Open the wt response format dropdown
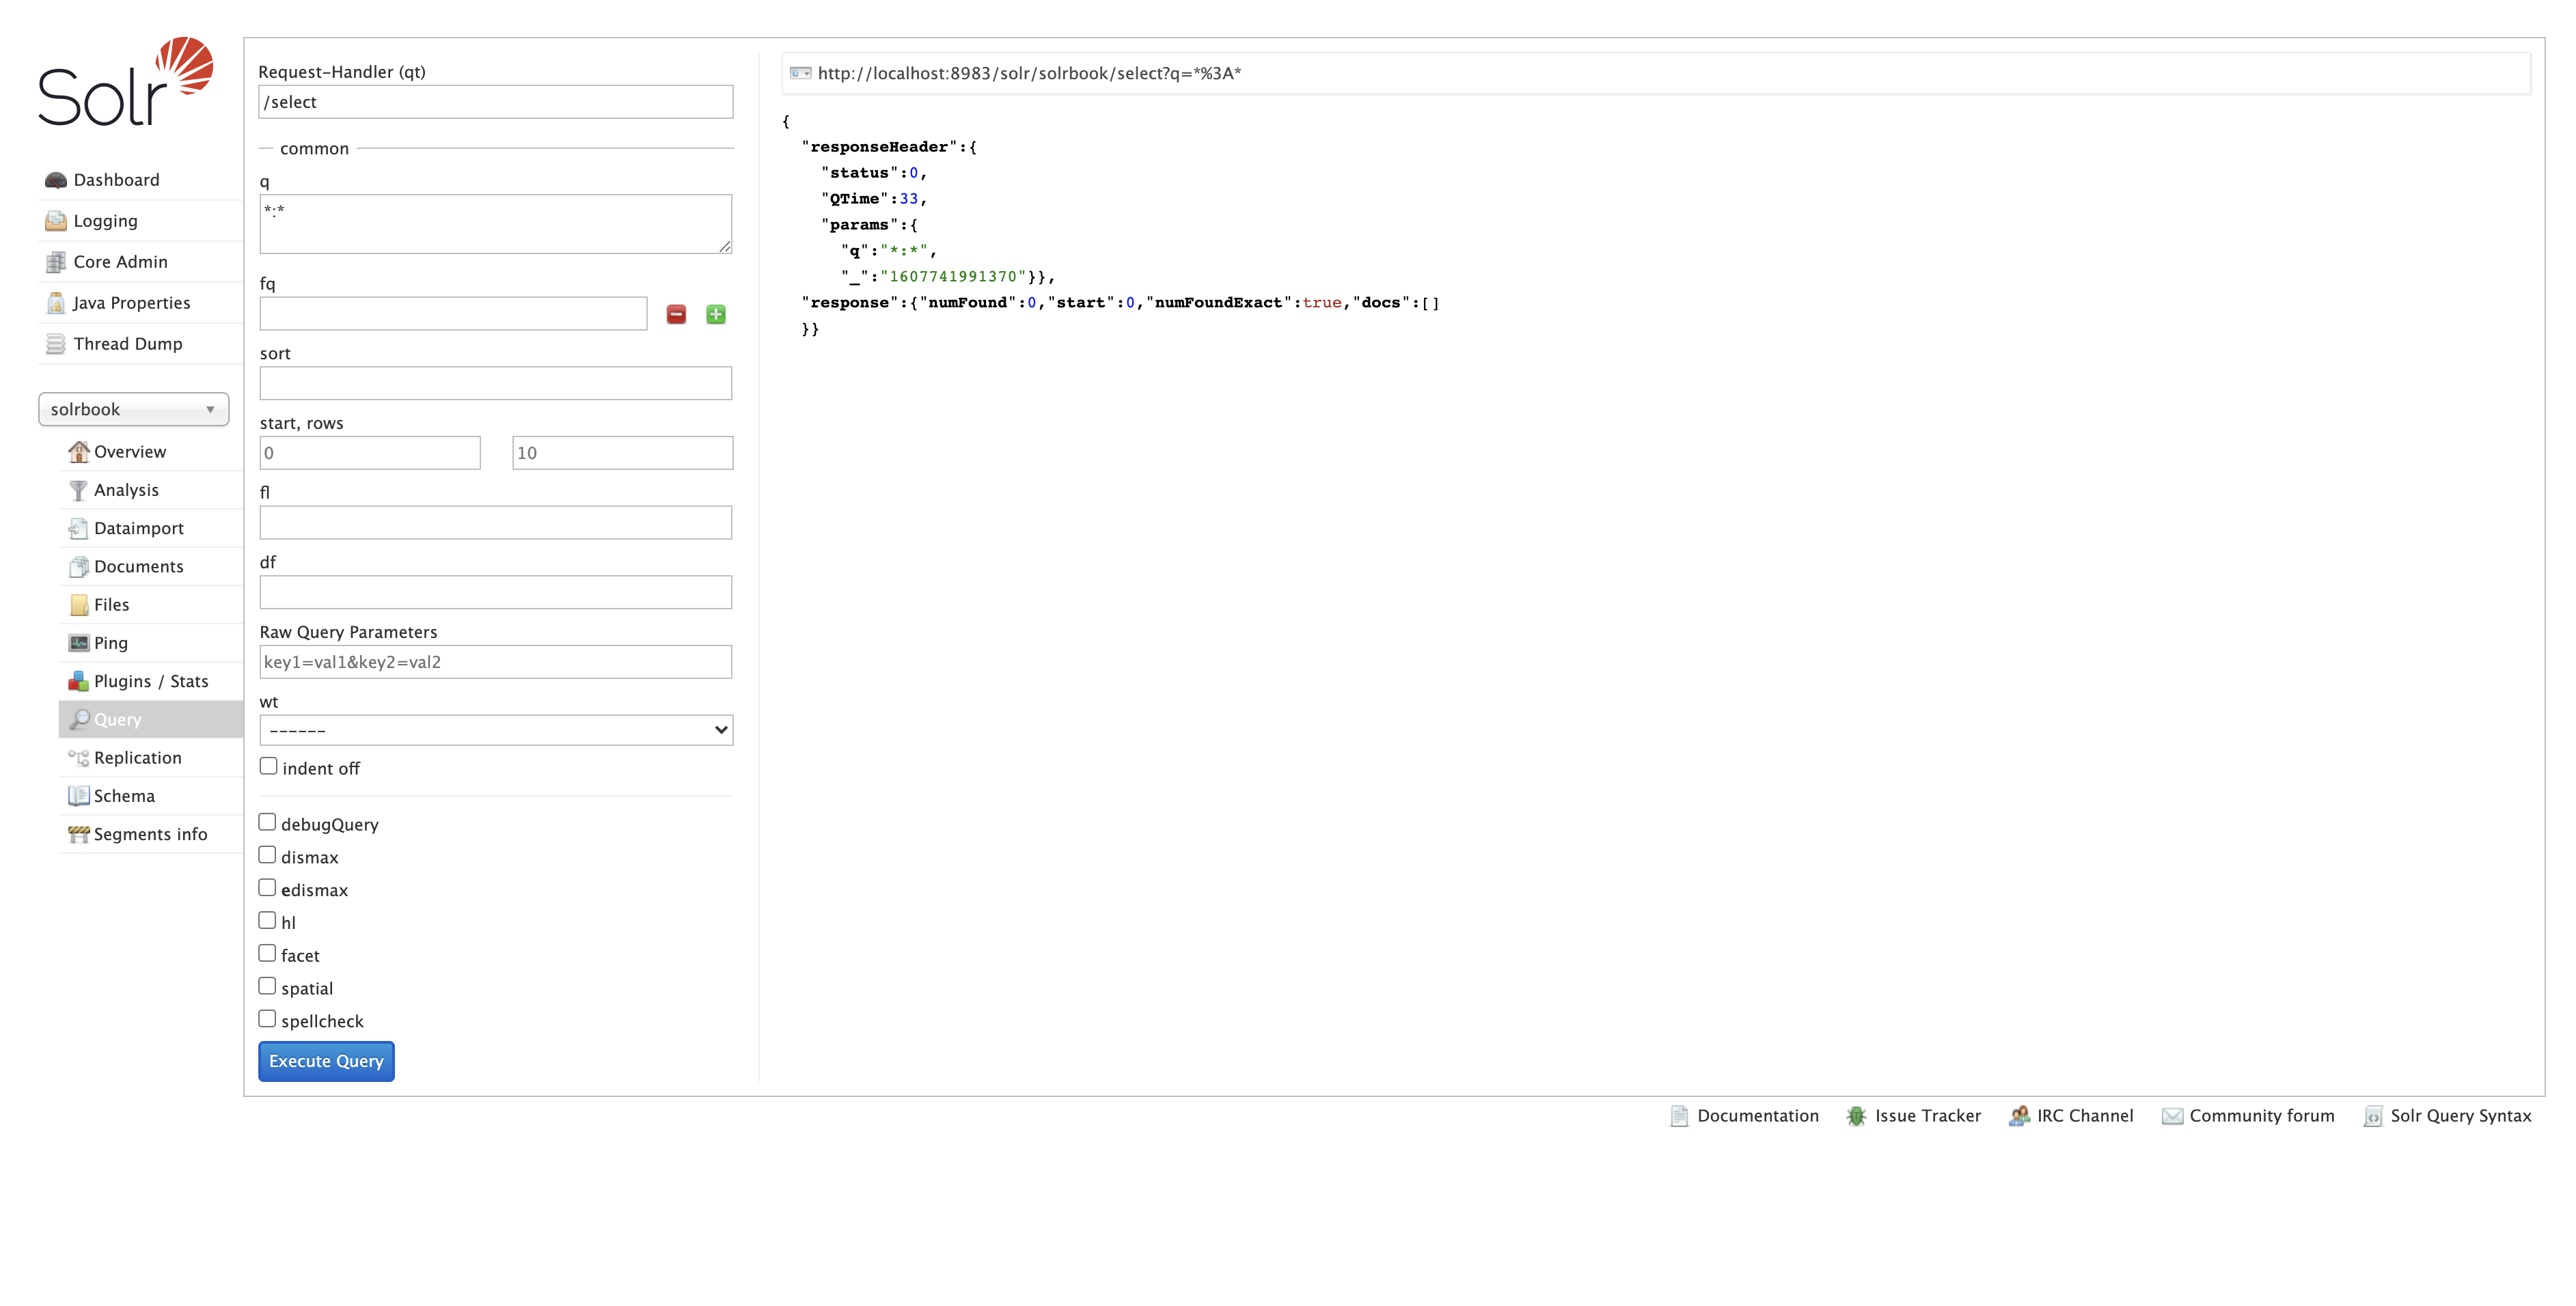This screenshot has width=2576, height=1306. point(496,730)
